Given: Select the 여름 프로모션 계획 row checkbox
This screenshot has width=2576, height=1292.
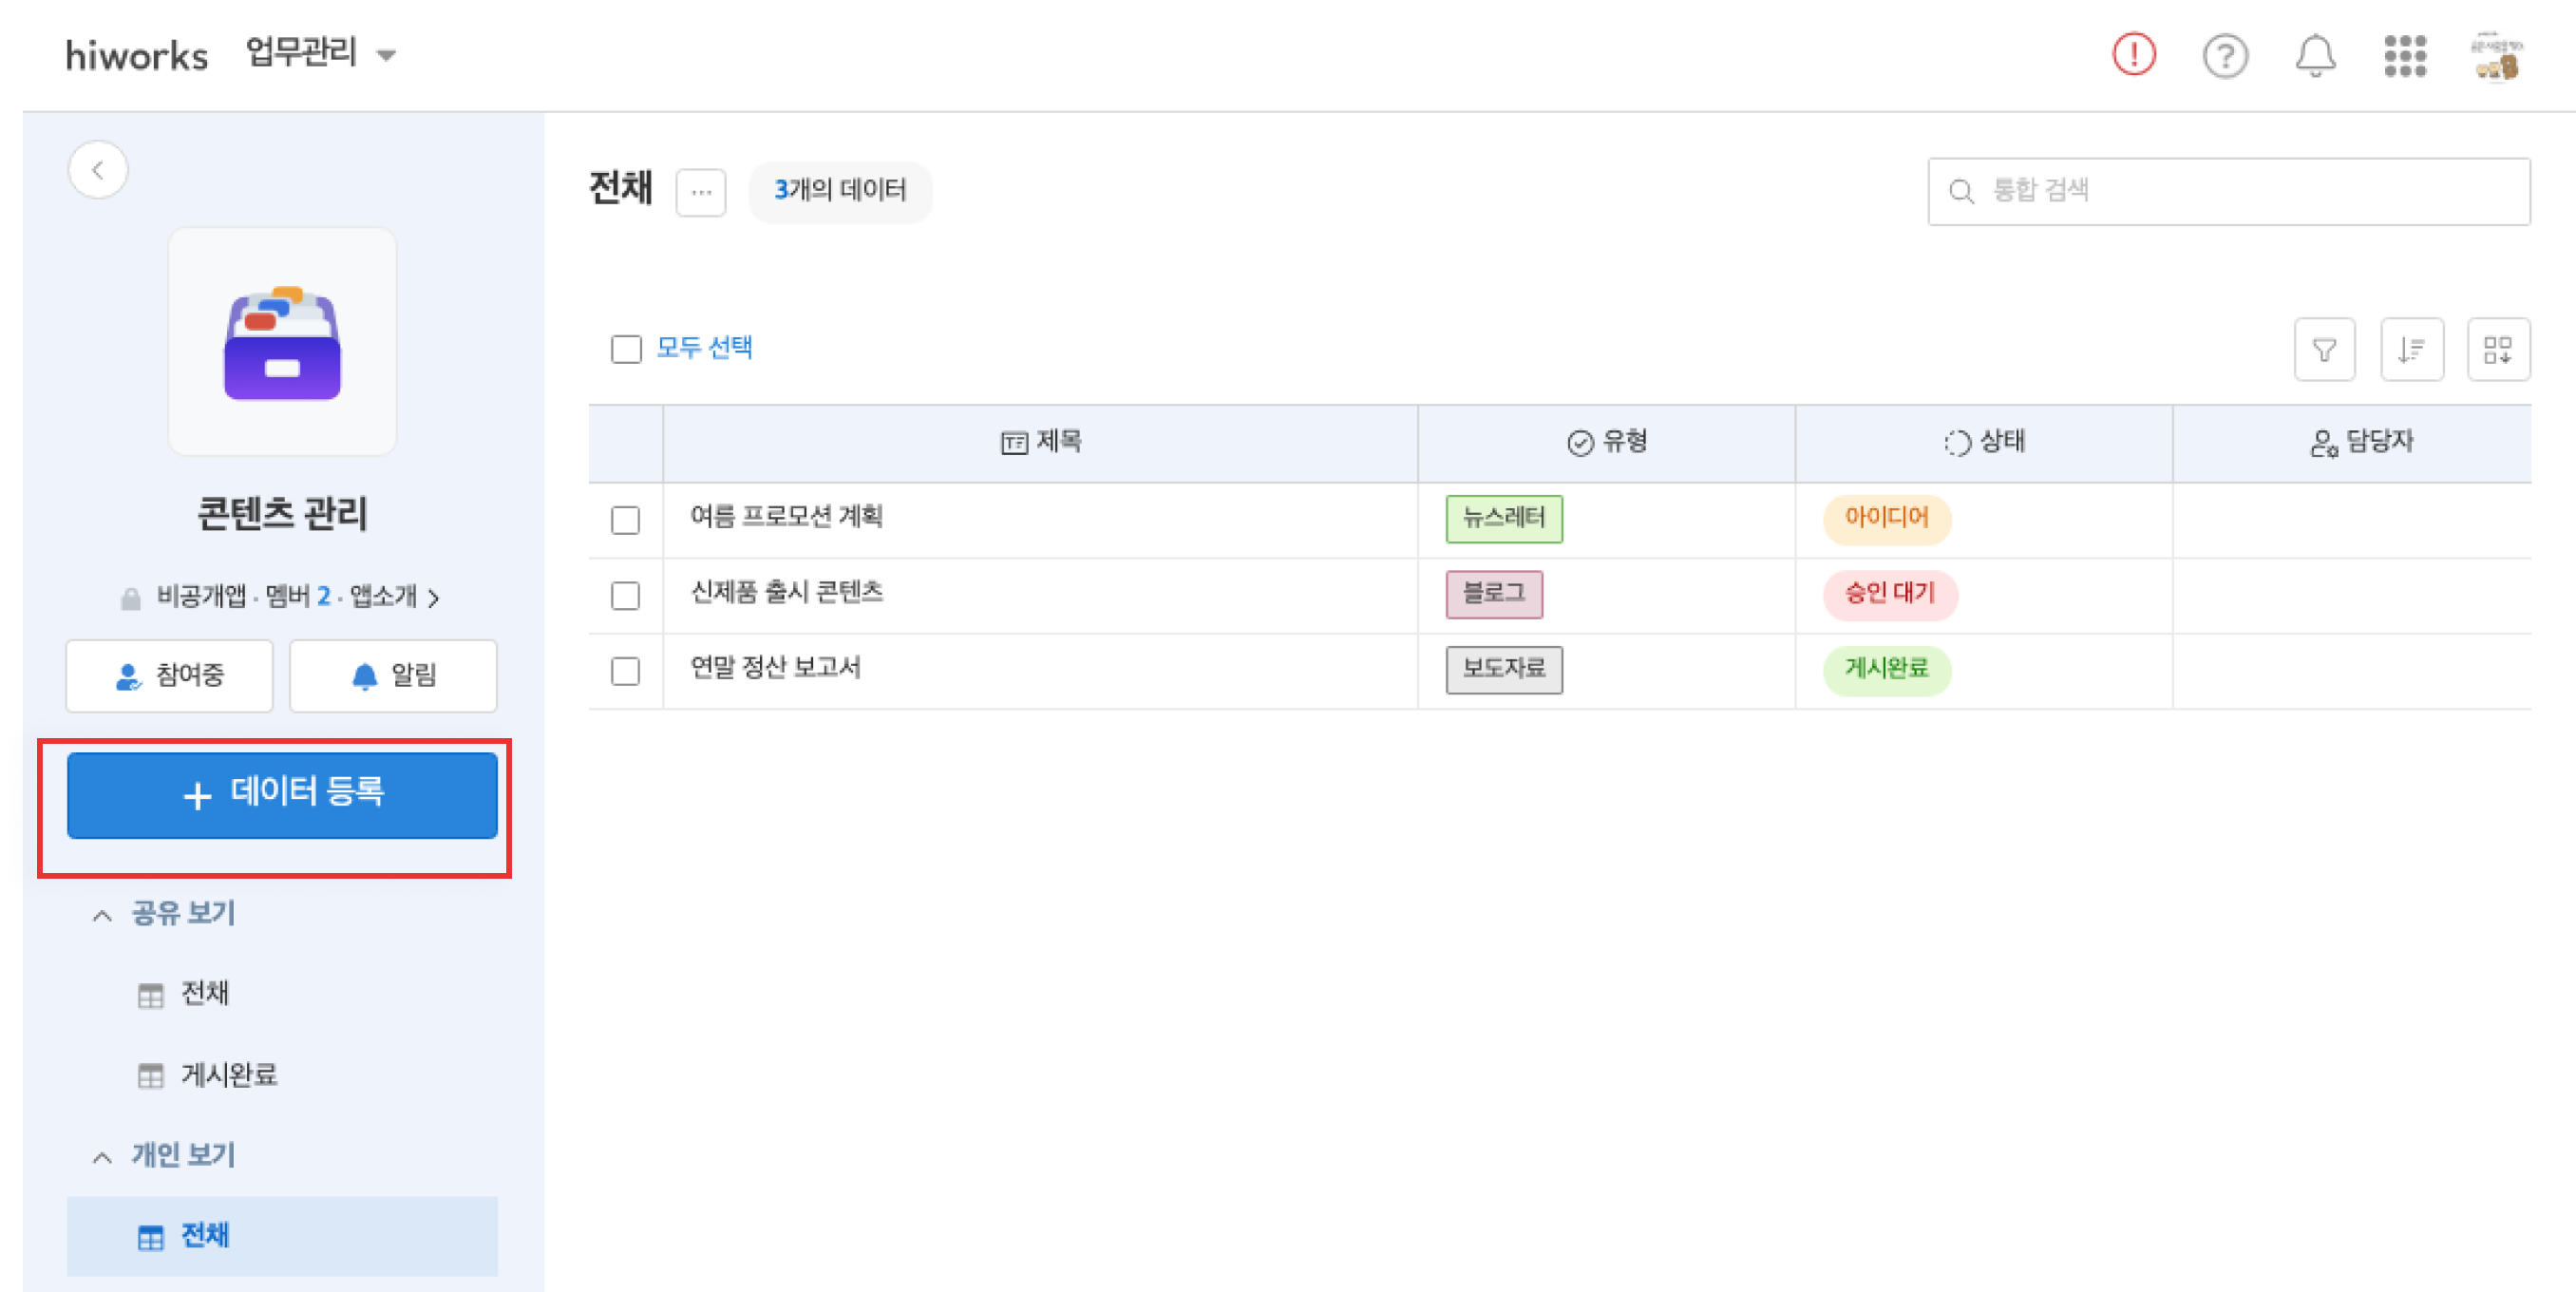Looking at the screenshot, I should (x=626, y=520).
